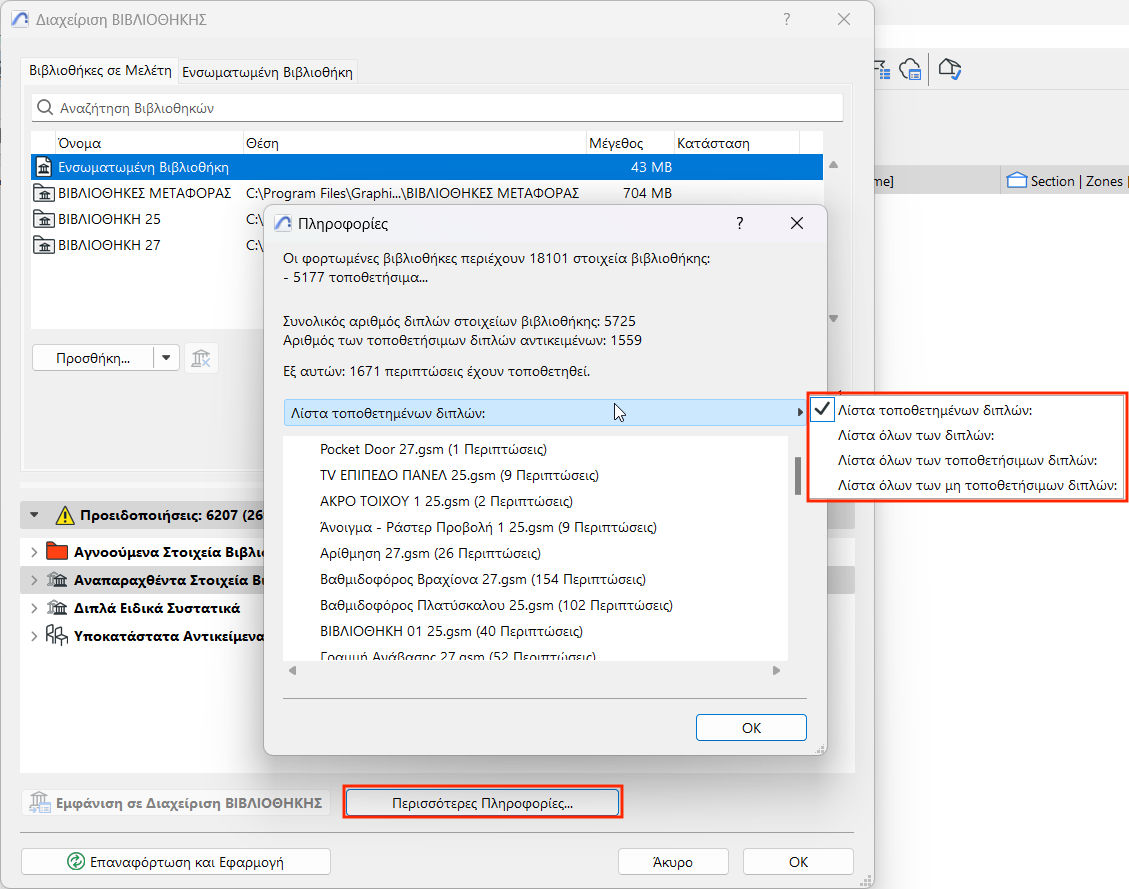Image resolution: width=1129 pixels, height=889 pixels.
Task: Open Section | Zones tab in background window
Action: pyautogui.click(x=1064, y=181)
